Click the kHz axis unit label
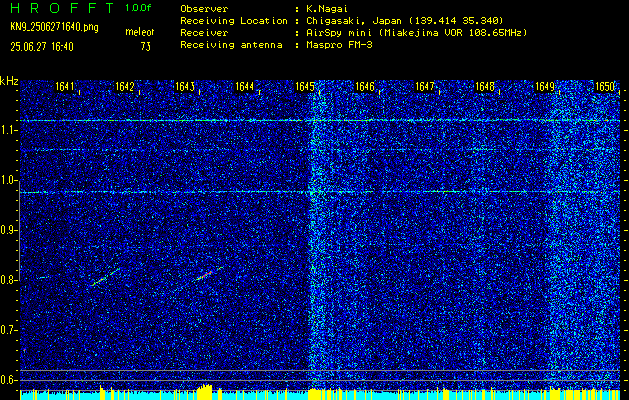This screenshot has width=629, height=400. point(9,81)
